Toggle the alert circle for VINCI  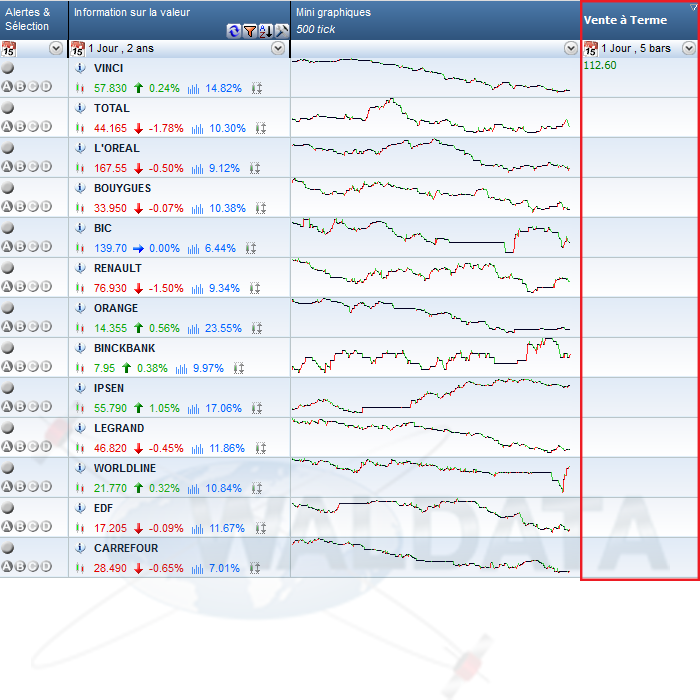tap(8, 68)
